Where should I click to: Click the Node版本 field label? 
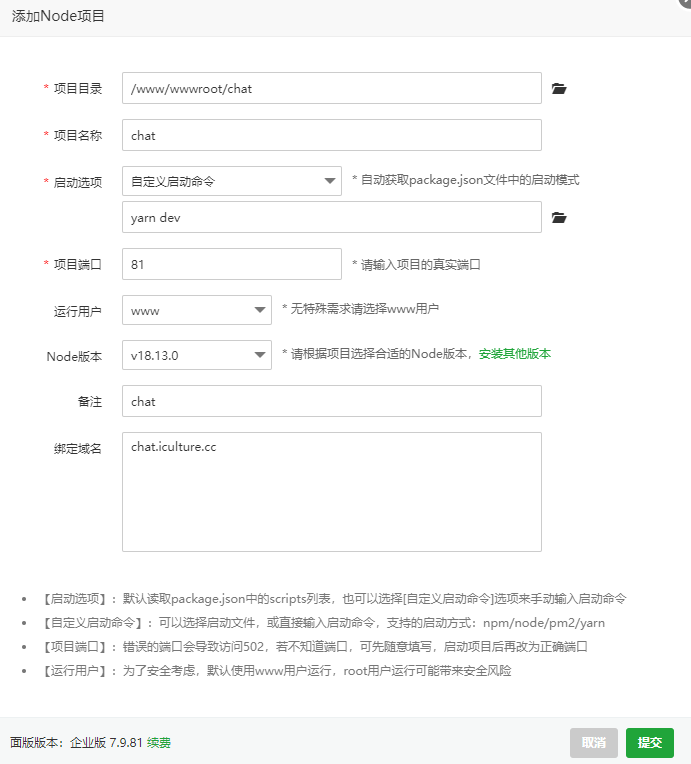pos(74,356)
